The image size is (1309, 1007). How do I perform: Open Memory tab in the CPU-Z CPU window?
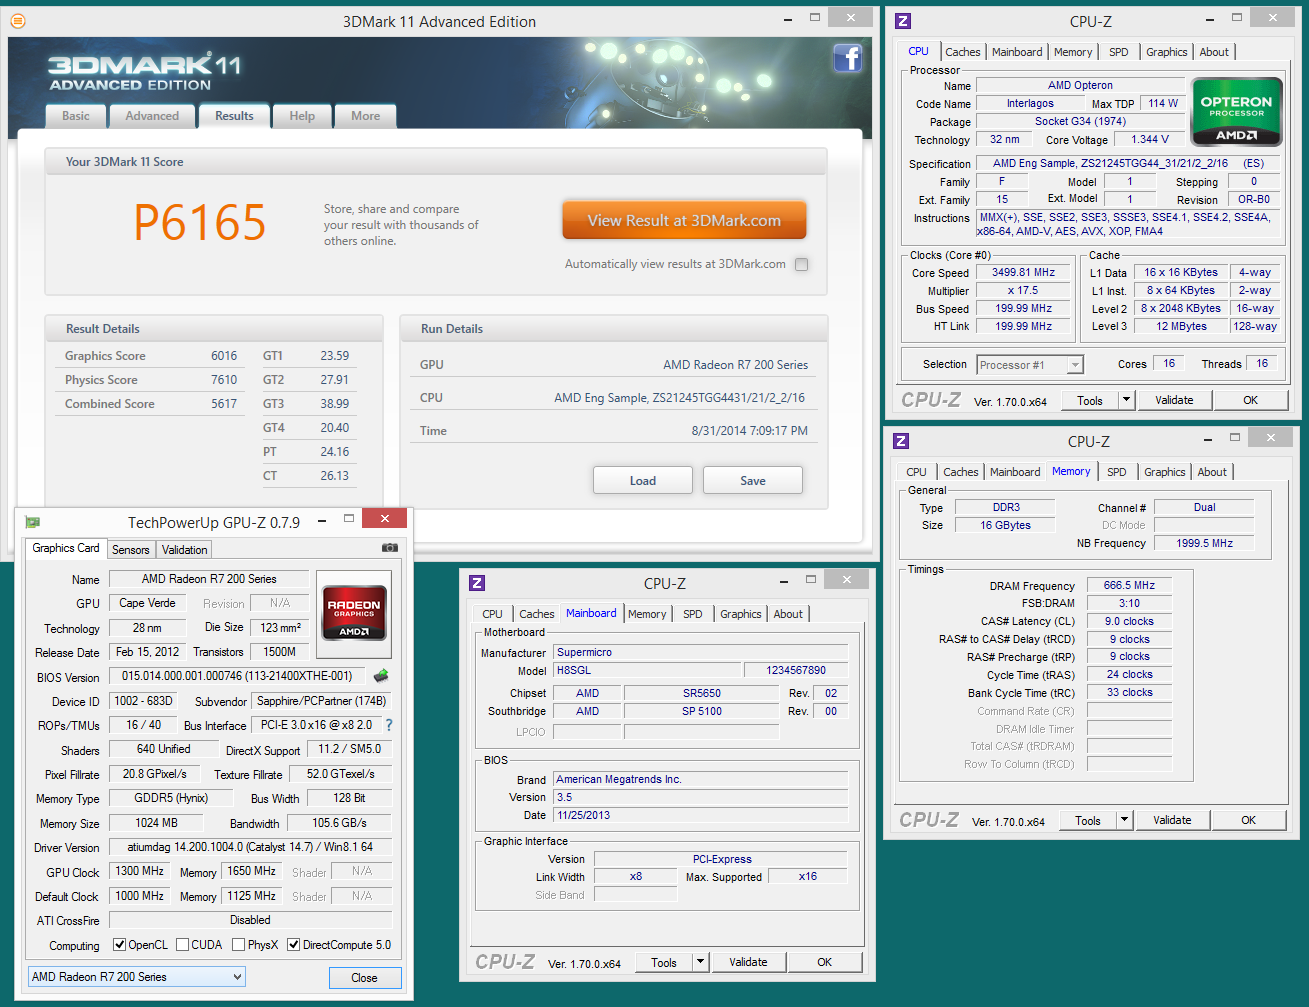[1073, 52]
